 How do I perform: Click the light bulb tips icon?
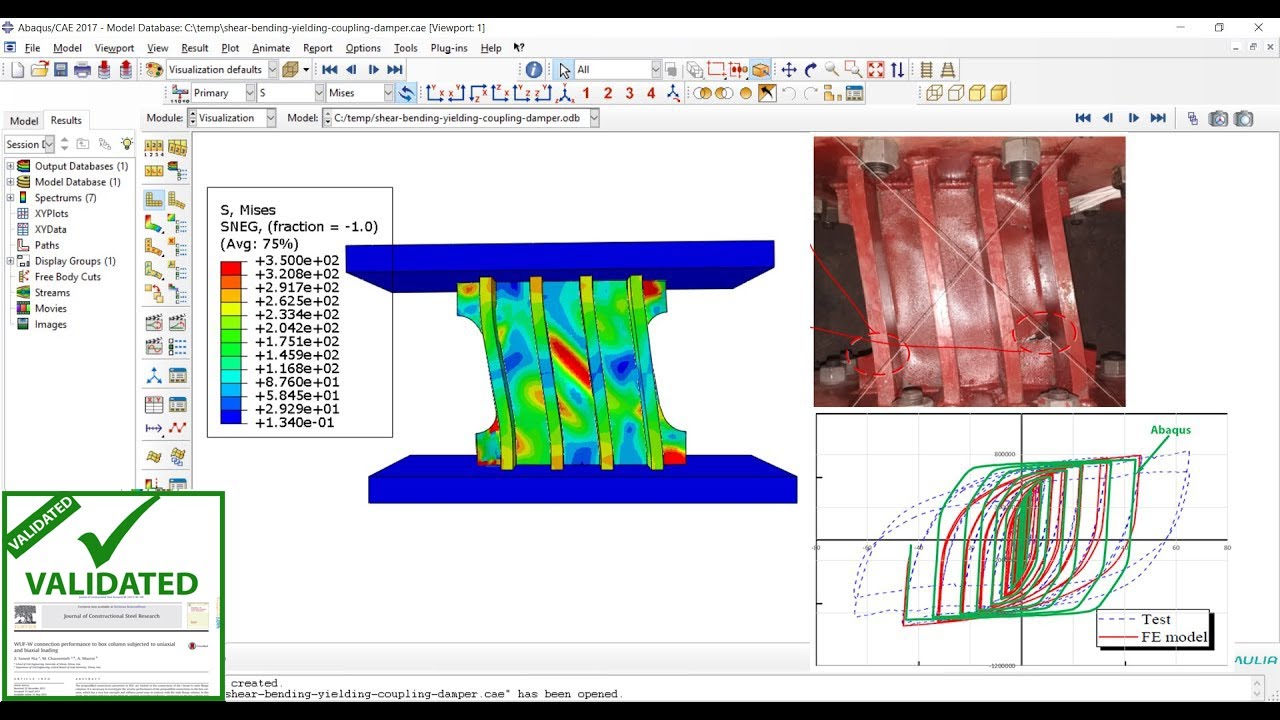[126, 144]
